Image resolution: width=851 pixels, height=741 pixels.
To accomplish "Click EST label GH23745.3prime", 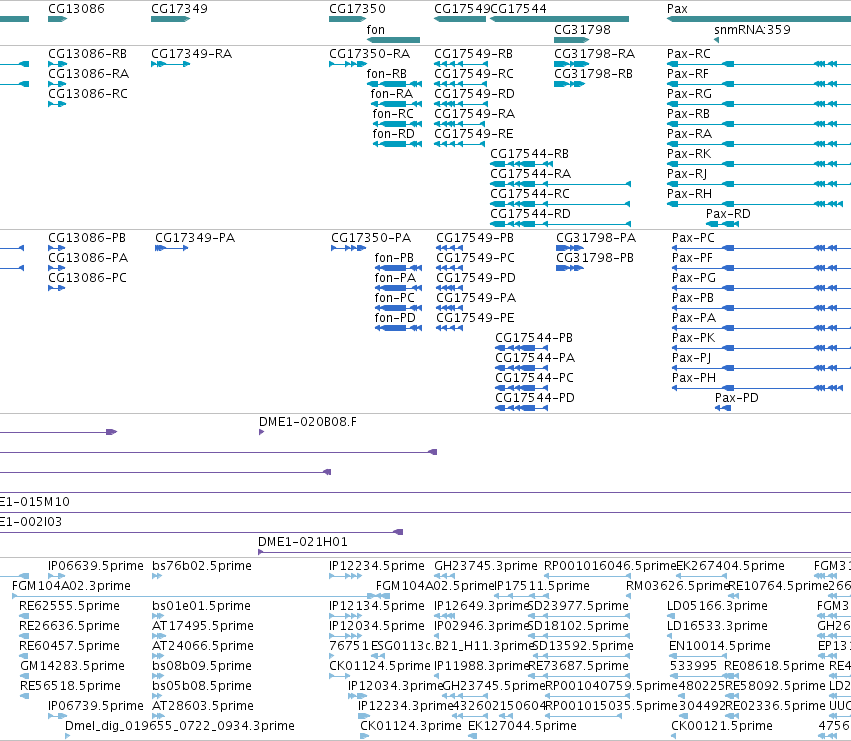I will [x=486, y=566].
